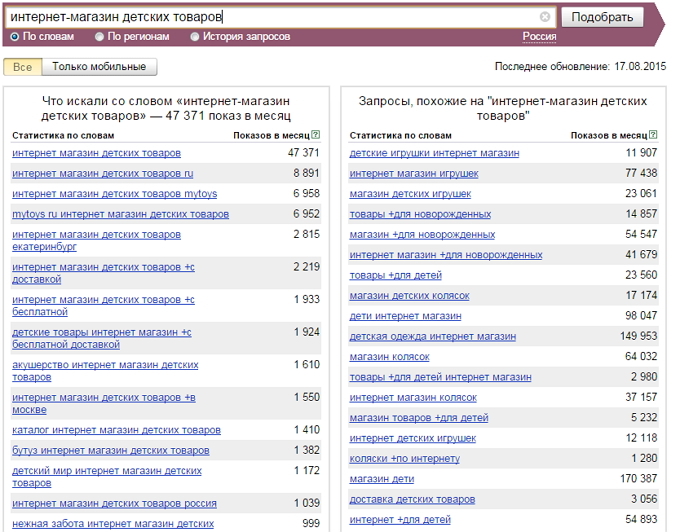This screenshot has width=680, height=532.
Task: Switch to the 'Все' tab
Action: click(23, 67)
